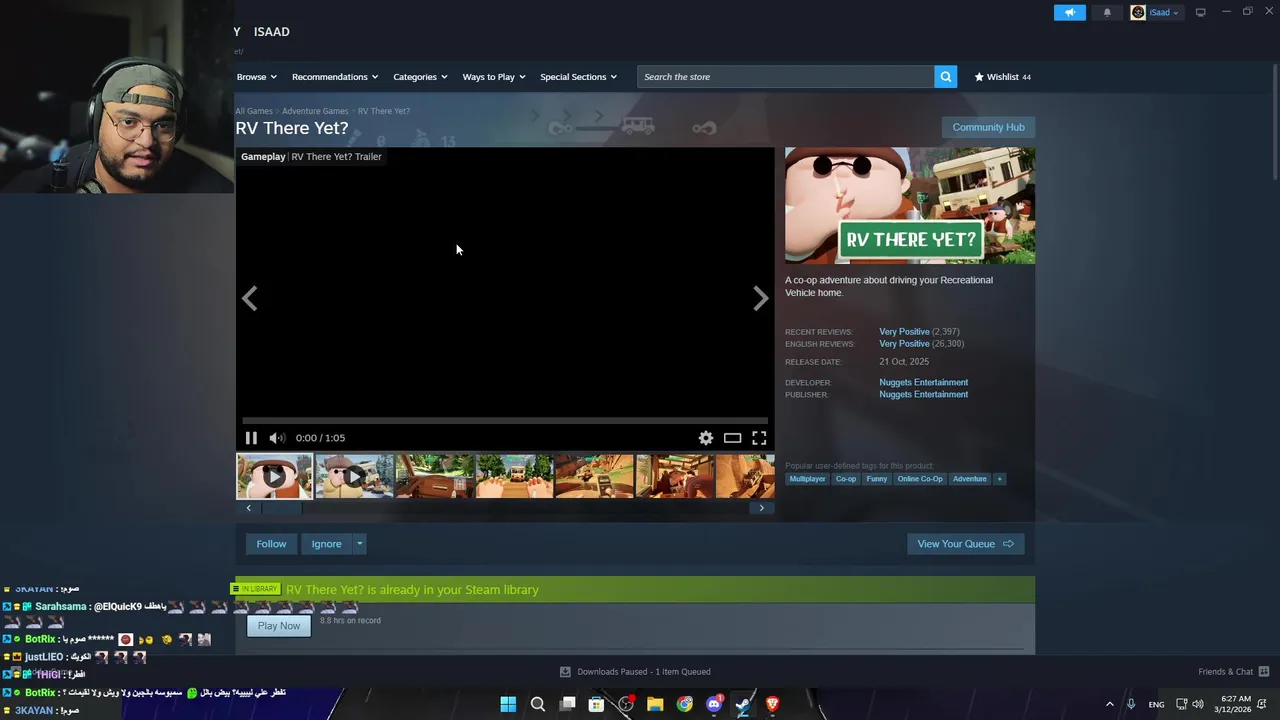Viewport: 1280px width, 720px height.
Task: Focus the Search the store field
Action: tap(786, 77)
